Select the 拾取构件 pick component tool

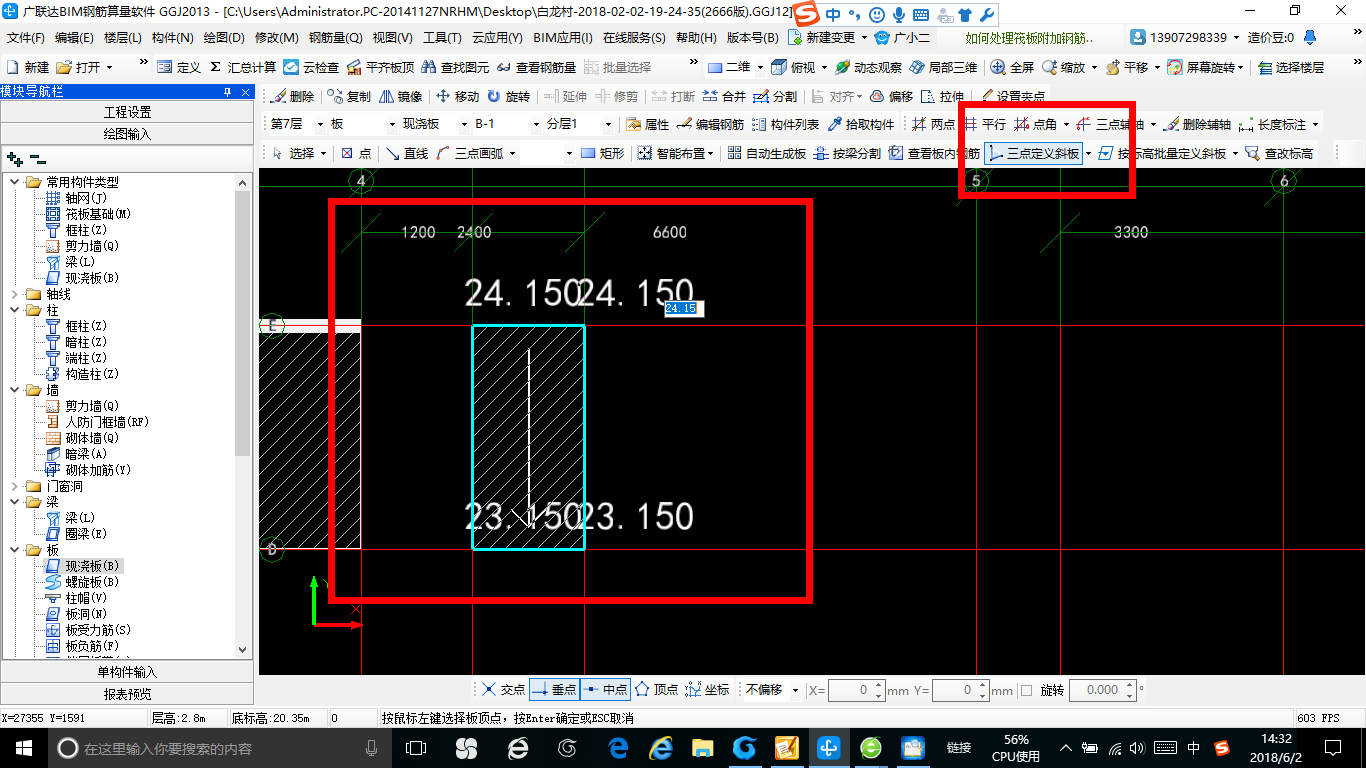tap(860, 125)
